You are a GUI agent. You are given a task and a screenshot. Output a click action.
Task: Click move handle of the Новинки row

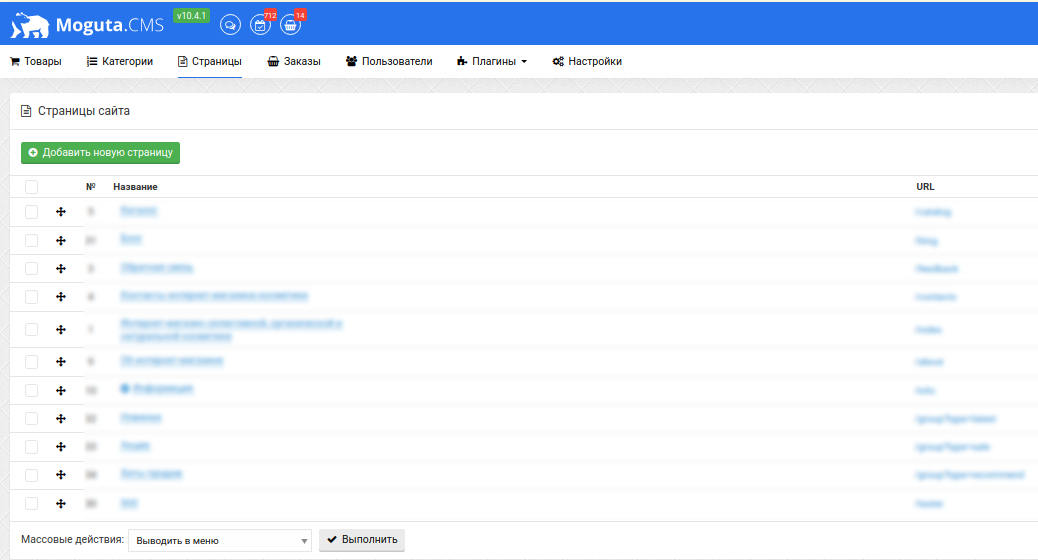[x=61, y=418]
